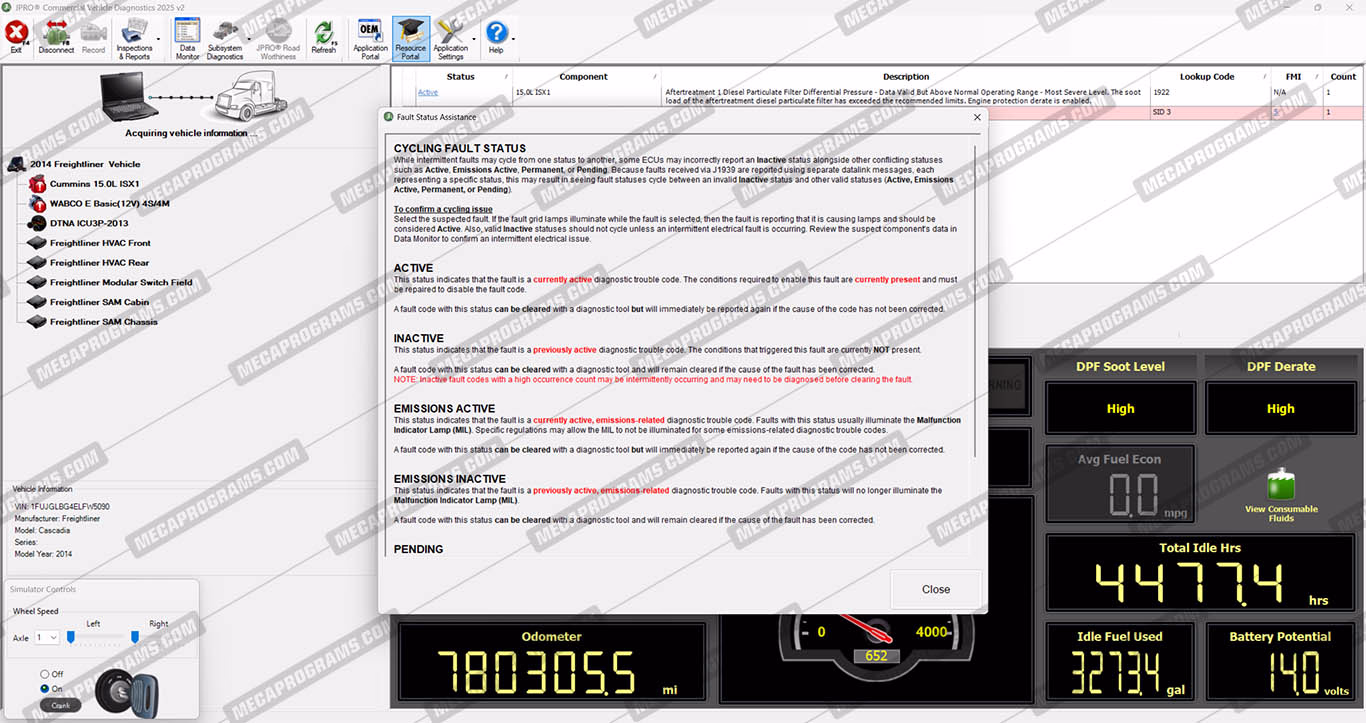Expand the Application Settings dropdown arrow

[473, 41]
